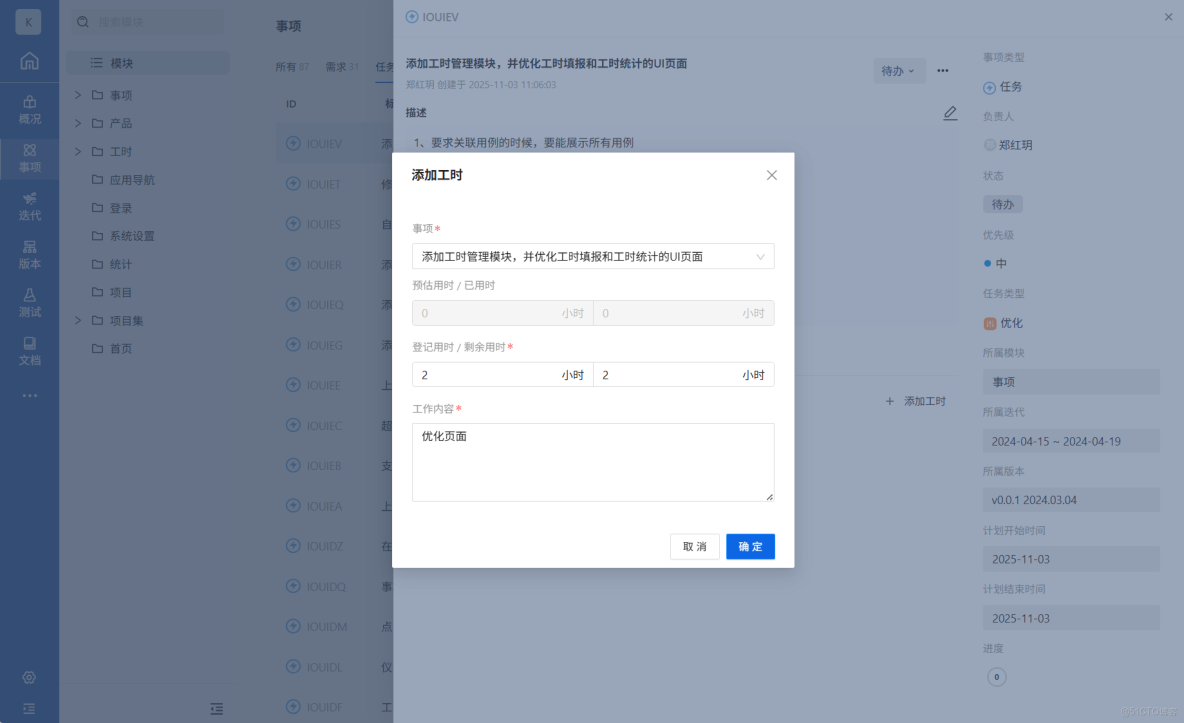Click the 取消 cancel button
1184x723 pixels.
point(694,546)
